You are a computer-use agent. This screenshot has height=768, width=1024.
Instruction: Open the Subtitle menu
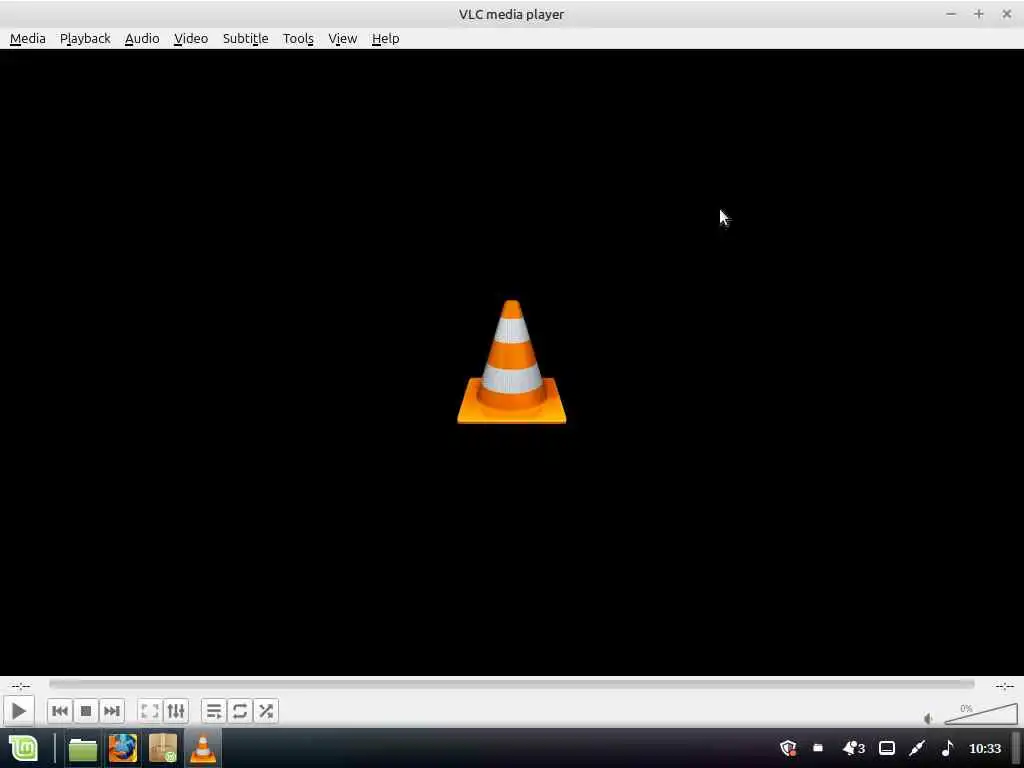tap(246, 39)
